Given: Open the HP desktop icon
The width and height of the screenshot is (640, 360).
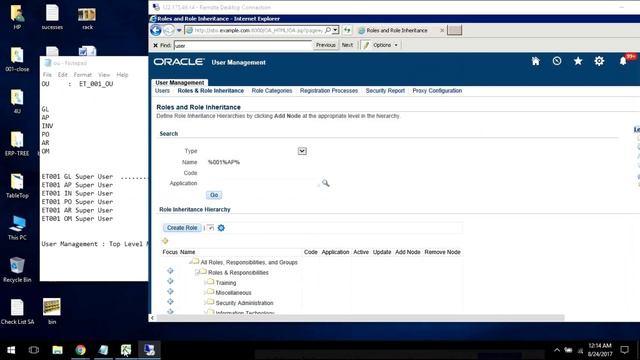Looking at the screenshot, I should click(x=17, y=17).
